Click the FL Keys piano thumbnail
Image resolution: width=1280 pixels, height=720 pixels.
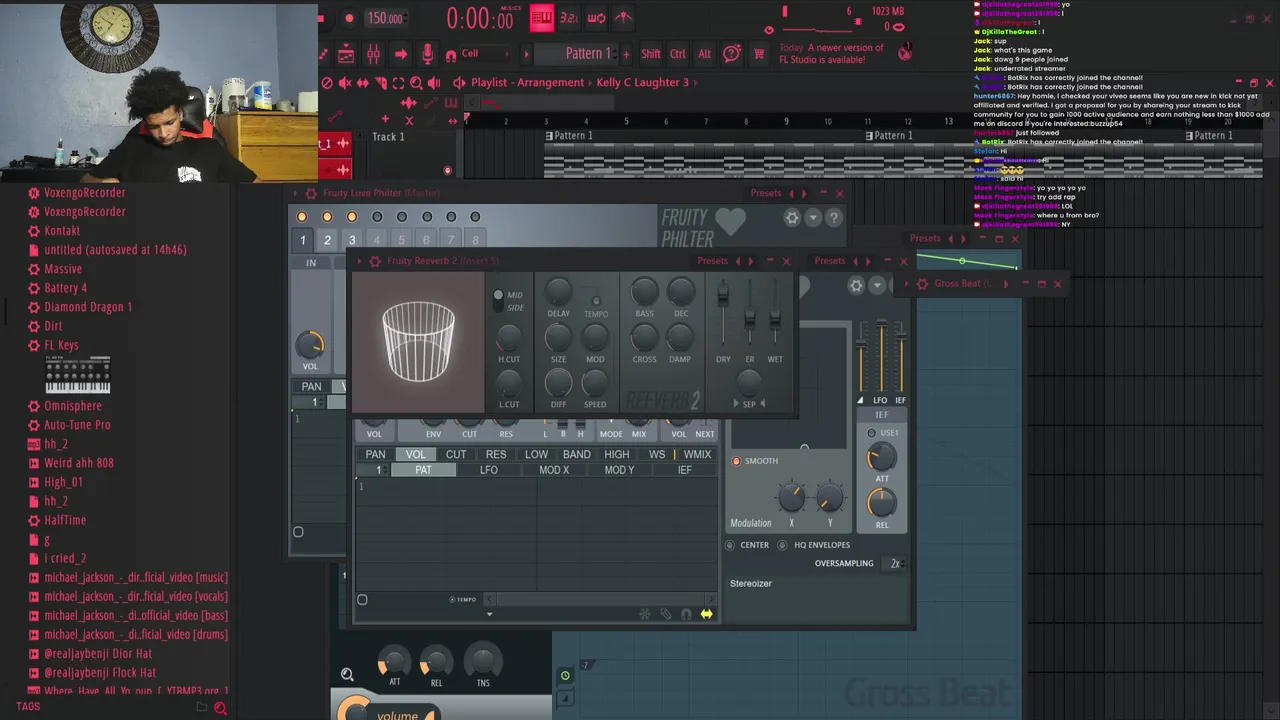77,376
